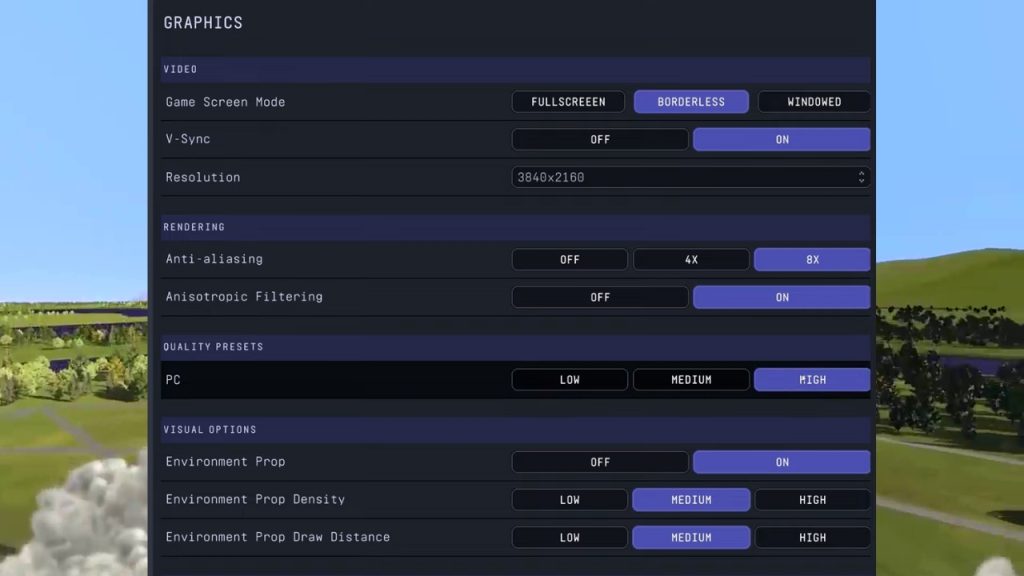The width and height of the screenshot is (1024, 576).
Task: Click the Resolution dropdown arrow stepper
Action: pyautogui.click(x=861, y=177)
